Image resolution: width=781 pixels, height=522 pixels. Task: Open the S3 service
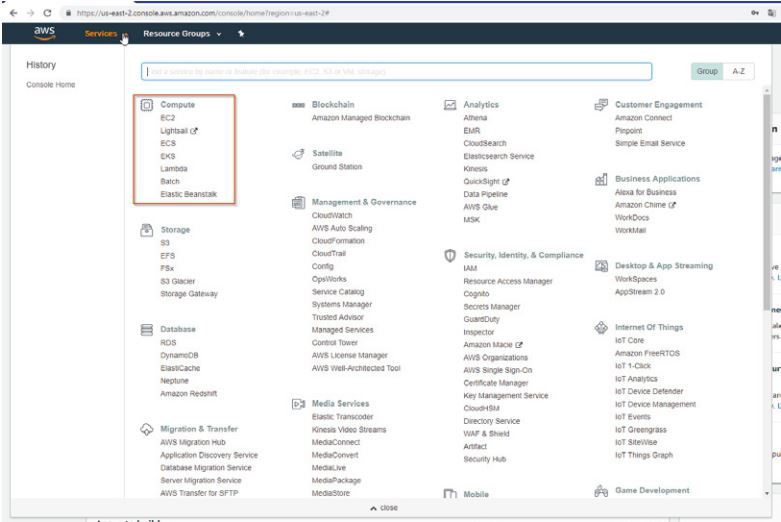pos(165,243)
